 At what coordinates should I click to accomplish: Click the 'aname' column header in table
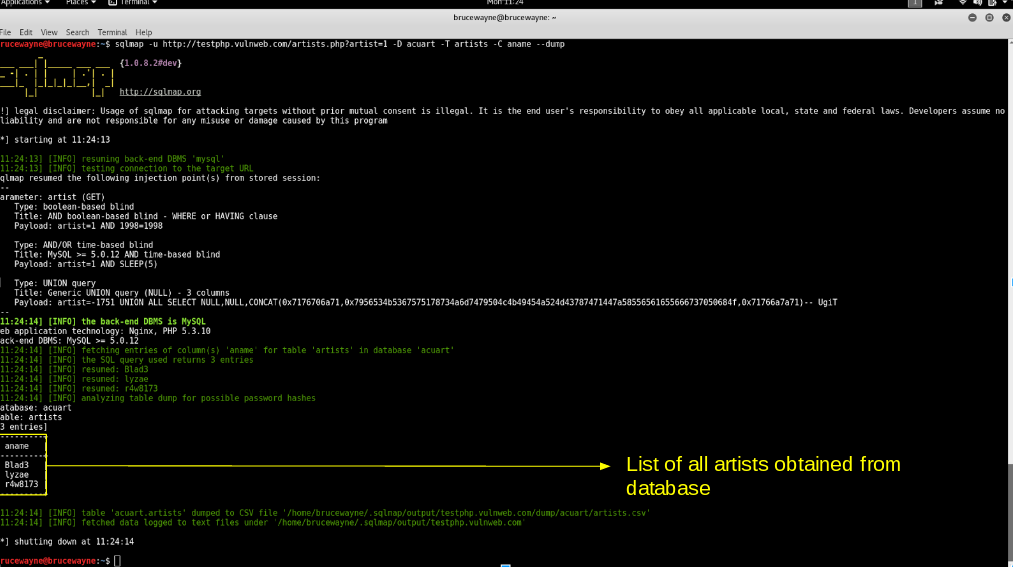[17, 446]
